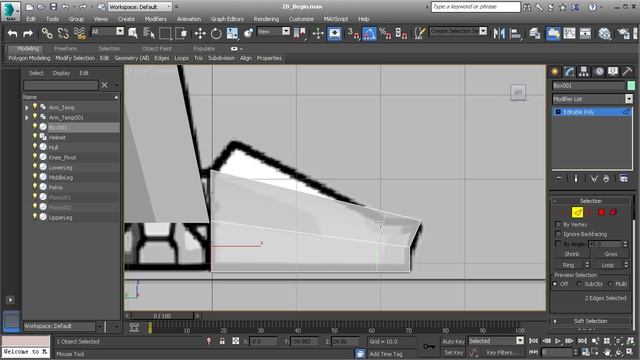Toggle visibility bulb of the Pelvis object
Screen dimensions: 640x360
coord(35,187)
